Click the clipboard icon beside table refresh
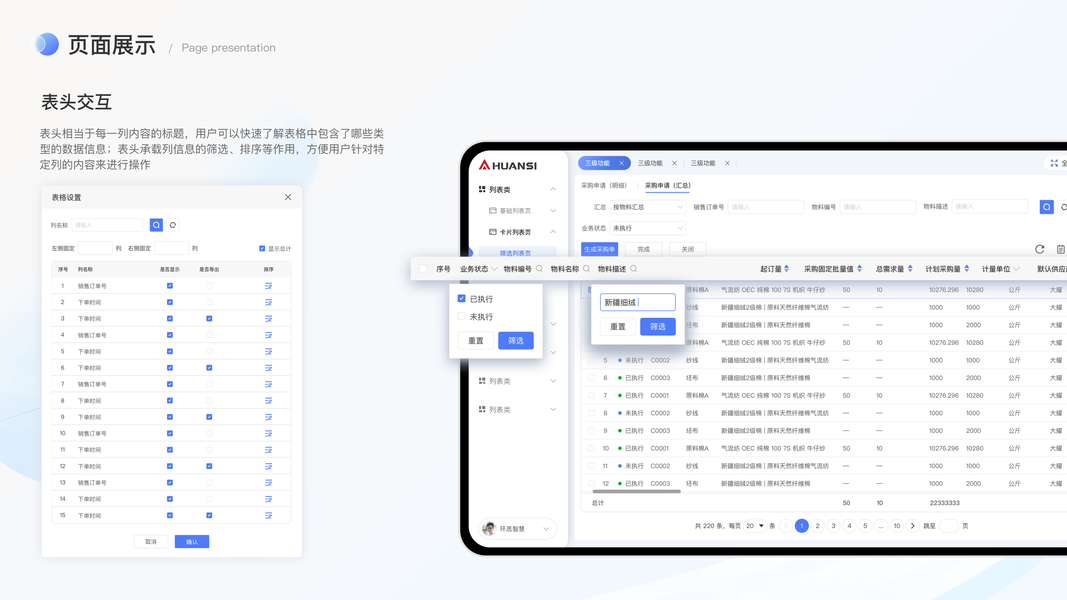 (x=1060, y=249)
